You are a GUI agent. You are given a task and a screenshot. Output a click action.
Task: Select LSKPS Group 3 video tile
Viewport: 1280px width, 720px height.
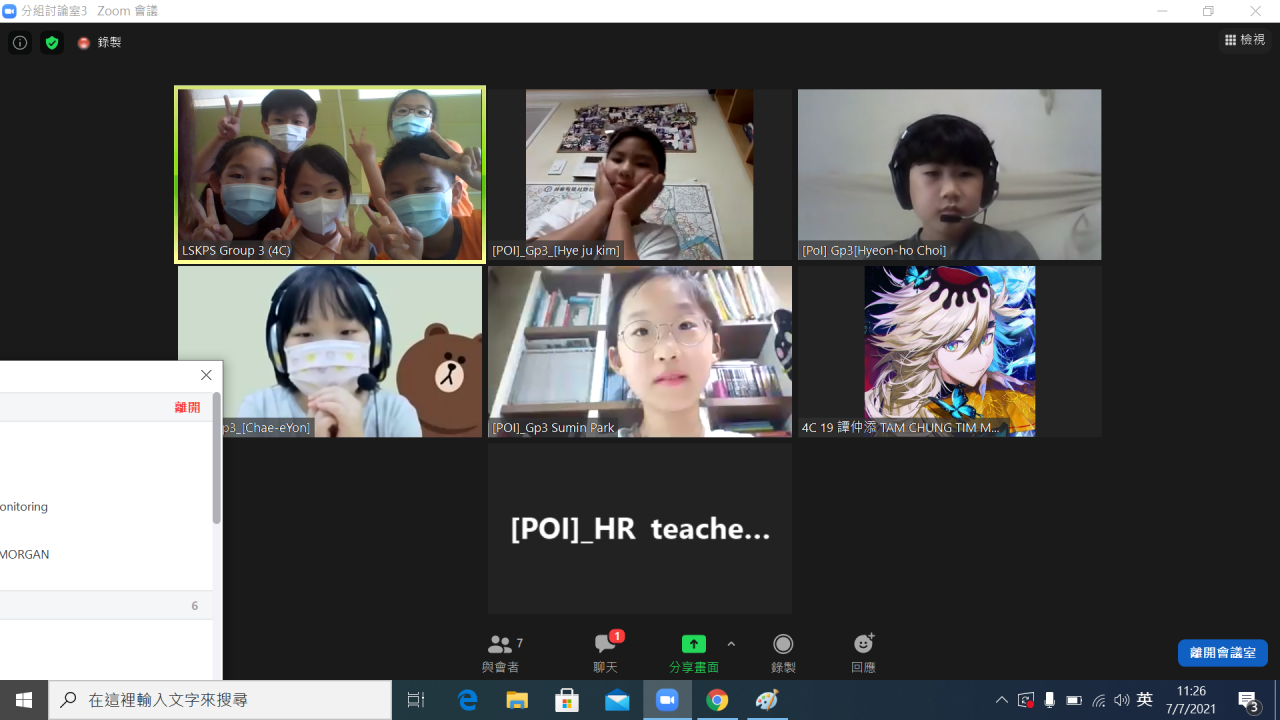coord(330,174)
